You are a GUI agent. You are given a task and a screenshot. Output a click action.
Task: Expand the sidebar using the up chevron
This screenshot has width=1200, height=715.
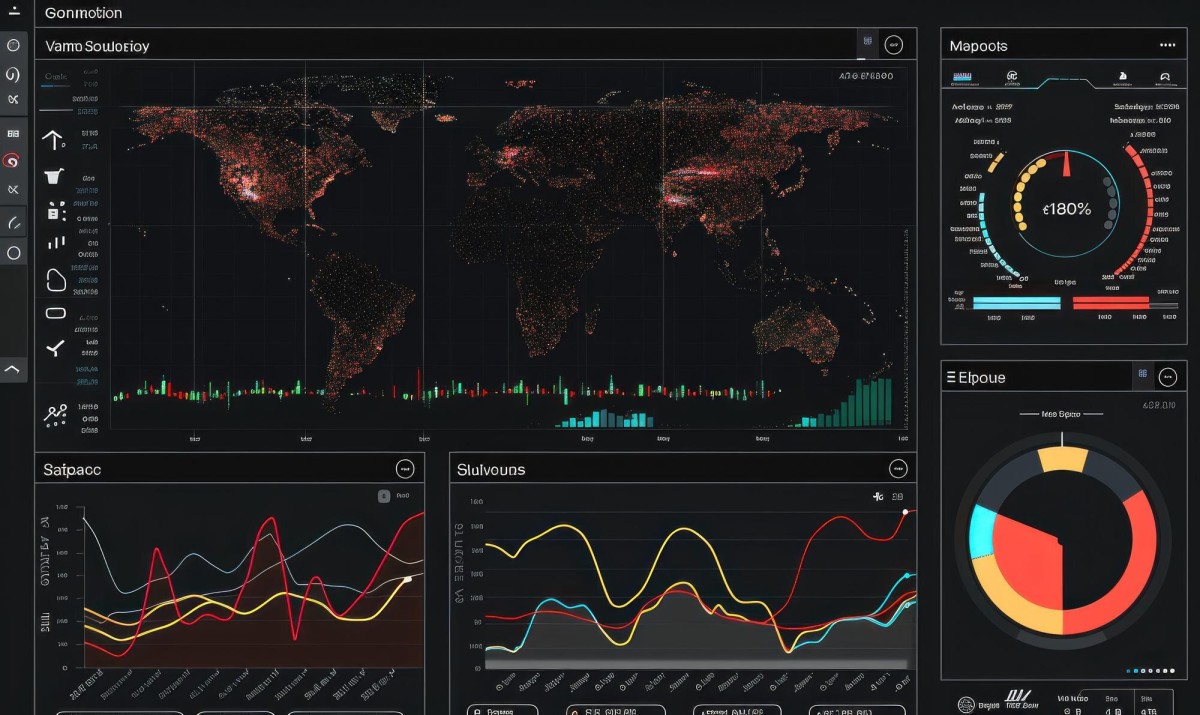click(13, 370)
